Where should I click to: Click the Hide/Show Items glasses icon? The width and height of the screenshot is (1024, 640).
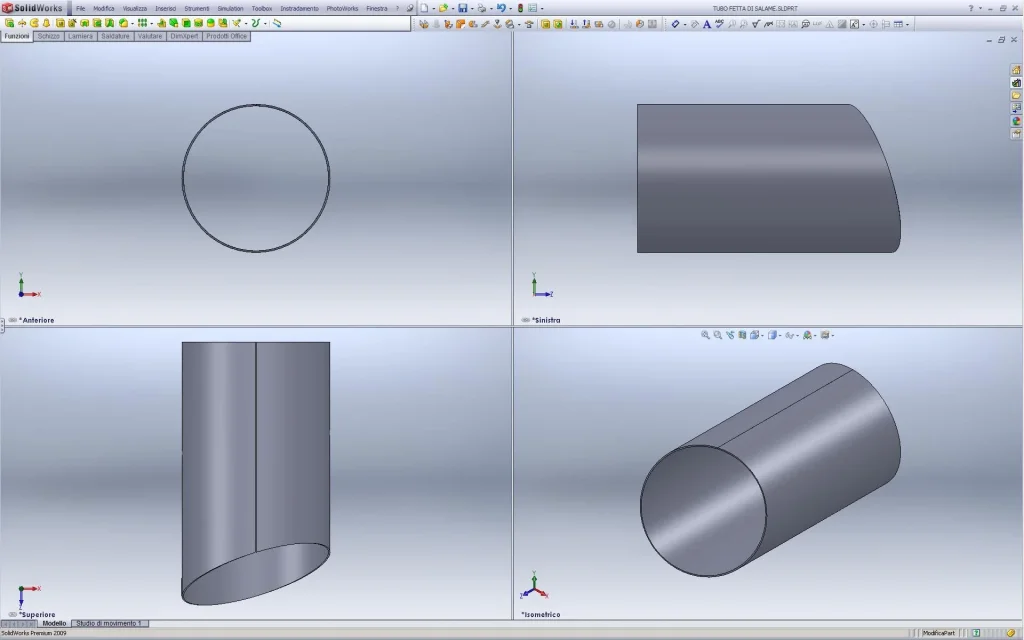click(789, 335)
